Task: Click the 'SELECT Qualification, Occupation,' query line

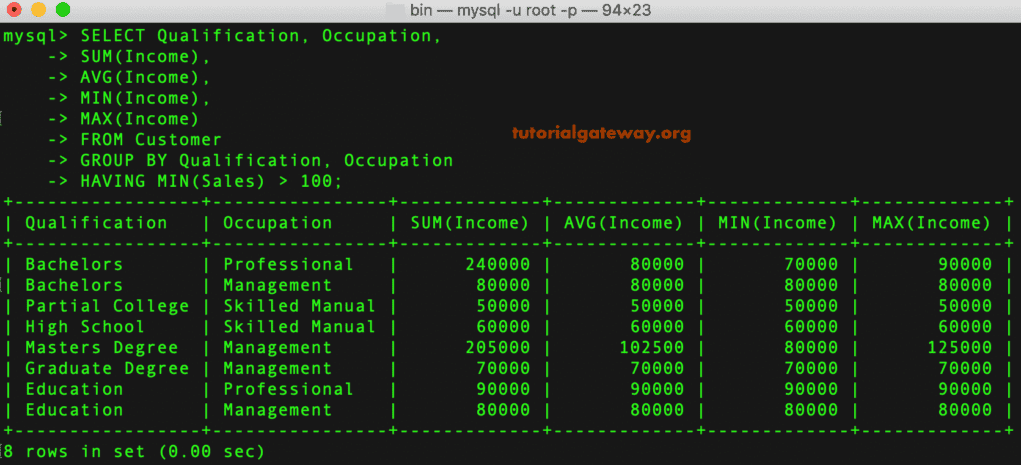Action: (x=261, y=36)
